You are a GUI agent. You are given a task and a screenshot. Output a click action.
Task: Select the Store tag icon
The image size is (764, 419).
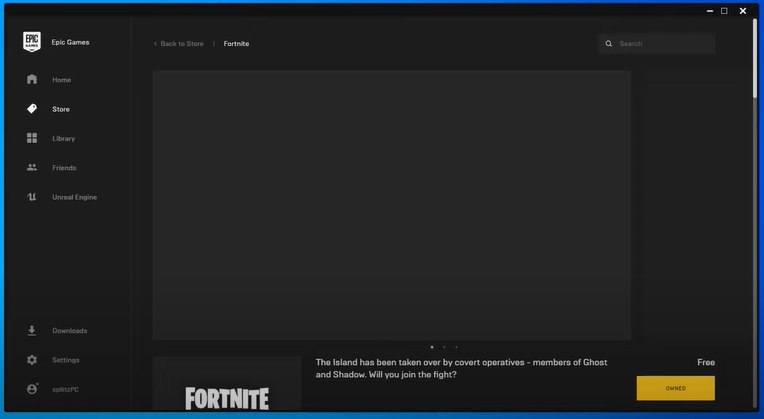(x=32, y=109)
